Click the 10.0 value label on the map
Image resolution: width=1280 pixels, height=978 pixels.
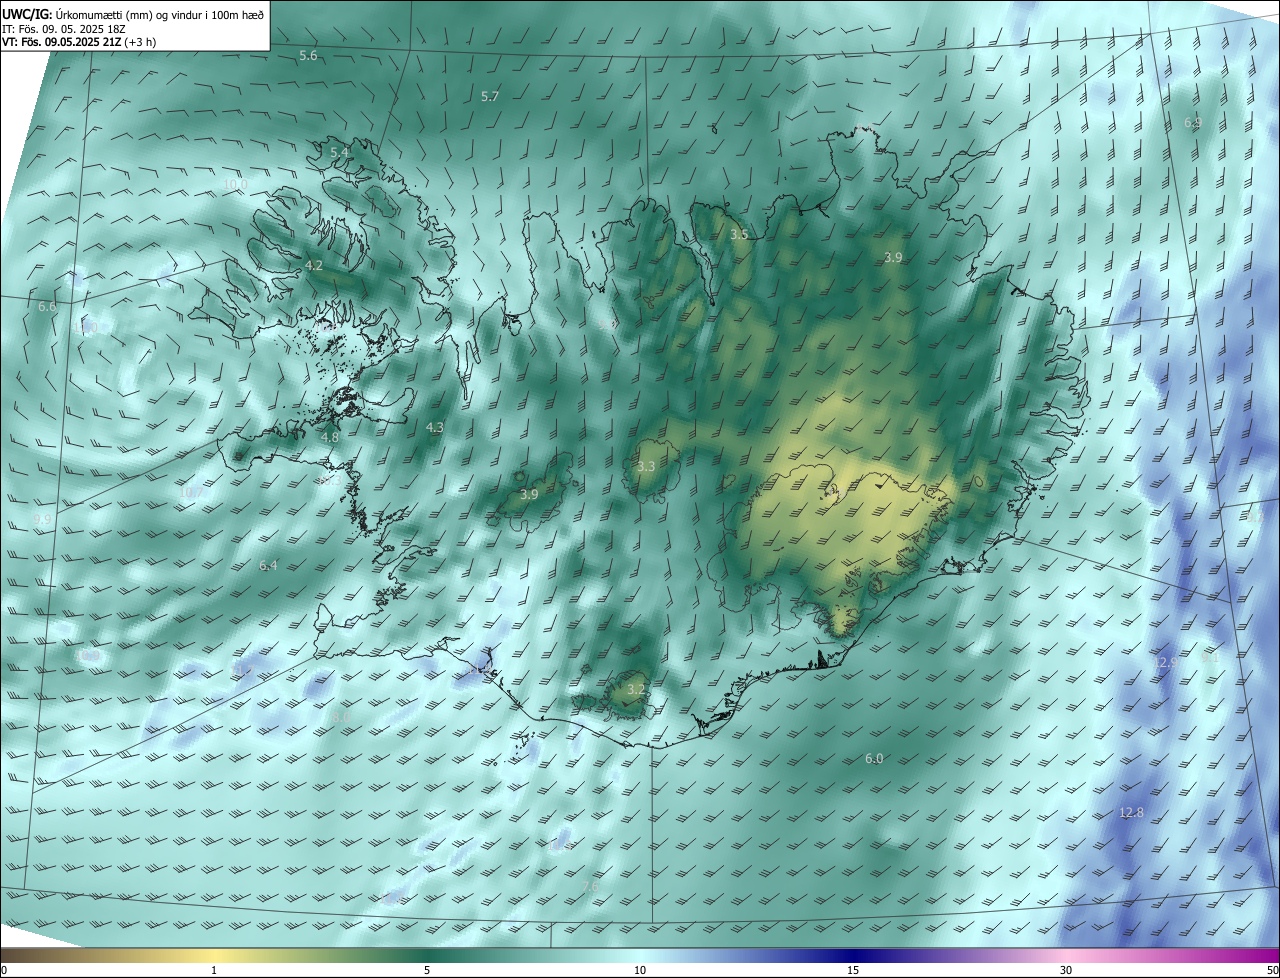click(x=235, y=185)
